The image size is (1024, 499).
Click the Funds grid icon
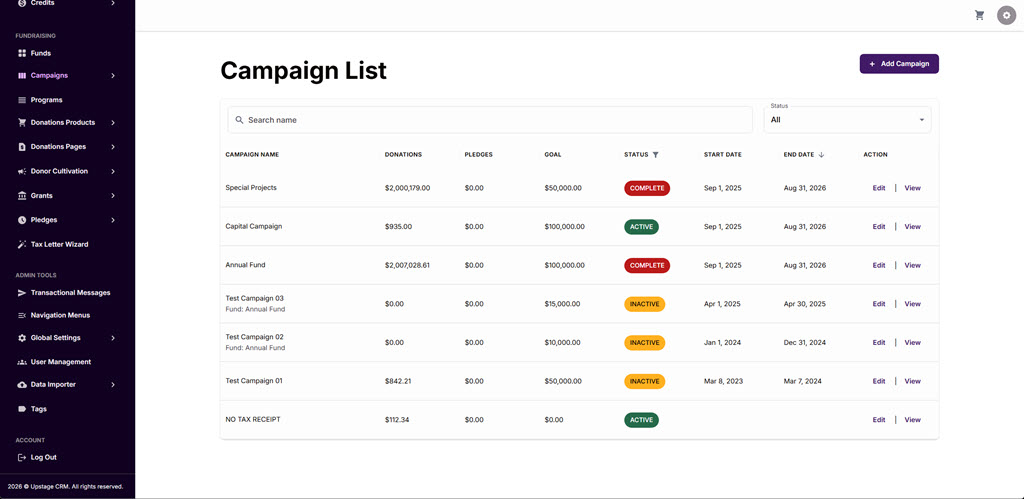tap(22, 53)
